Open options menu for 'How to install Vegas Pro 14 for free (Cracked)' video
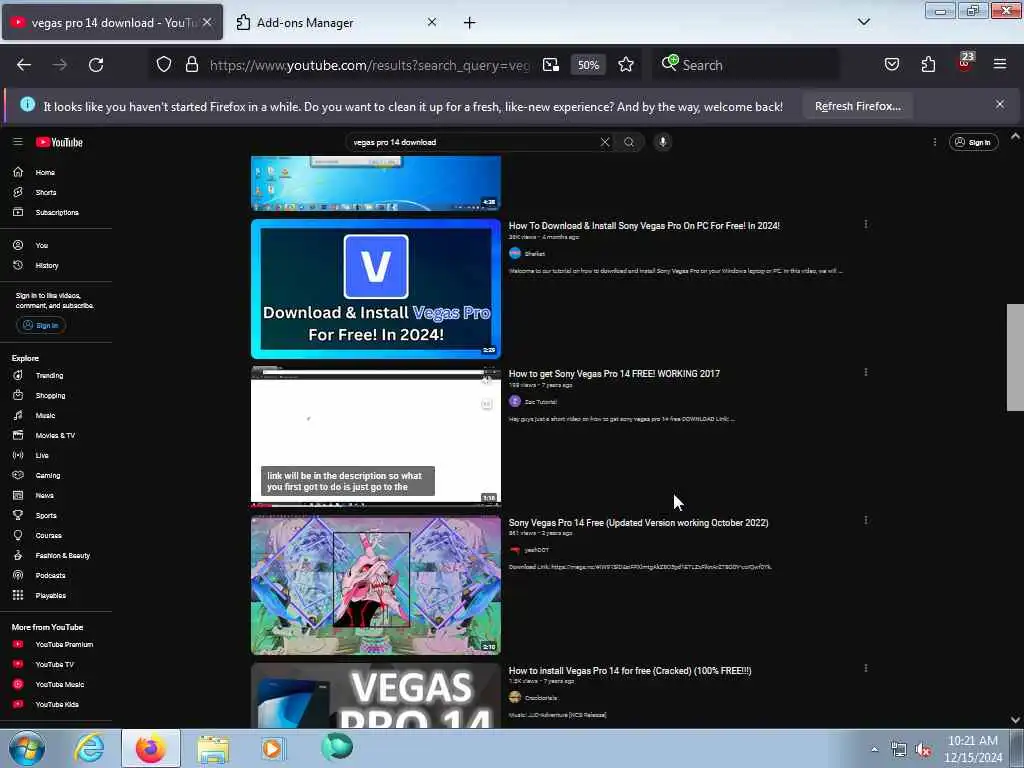This screenshot has height=768, width=1024. tap(866, 668)
